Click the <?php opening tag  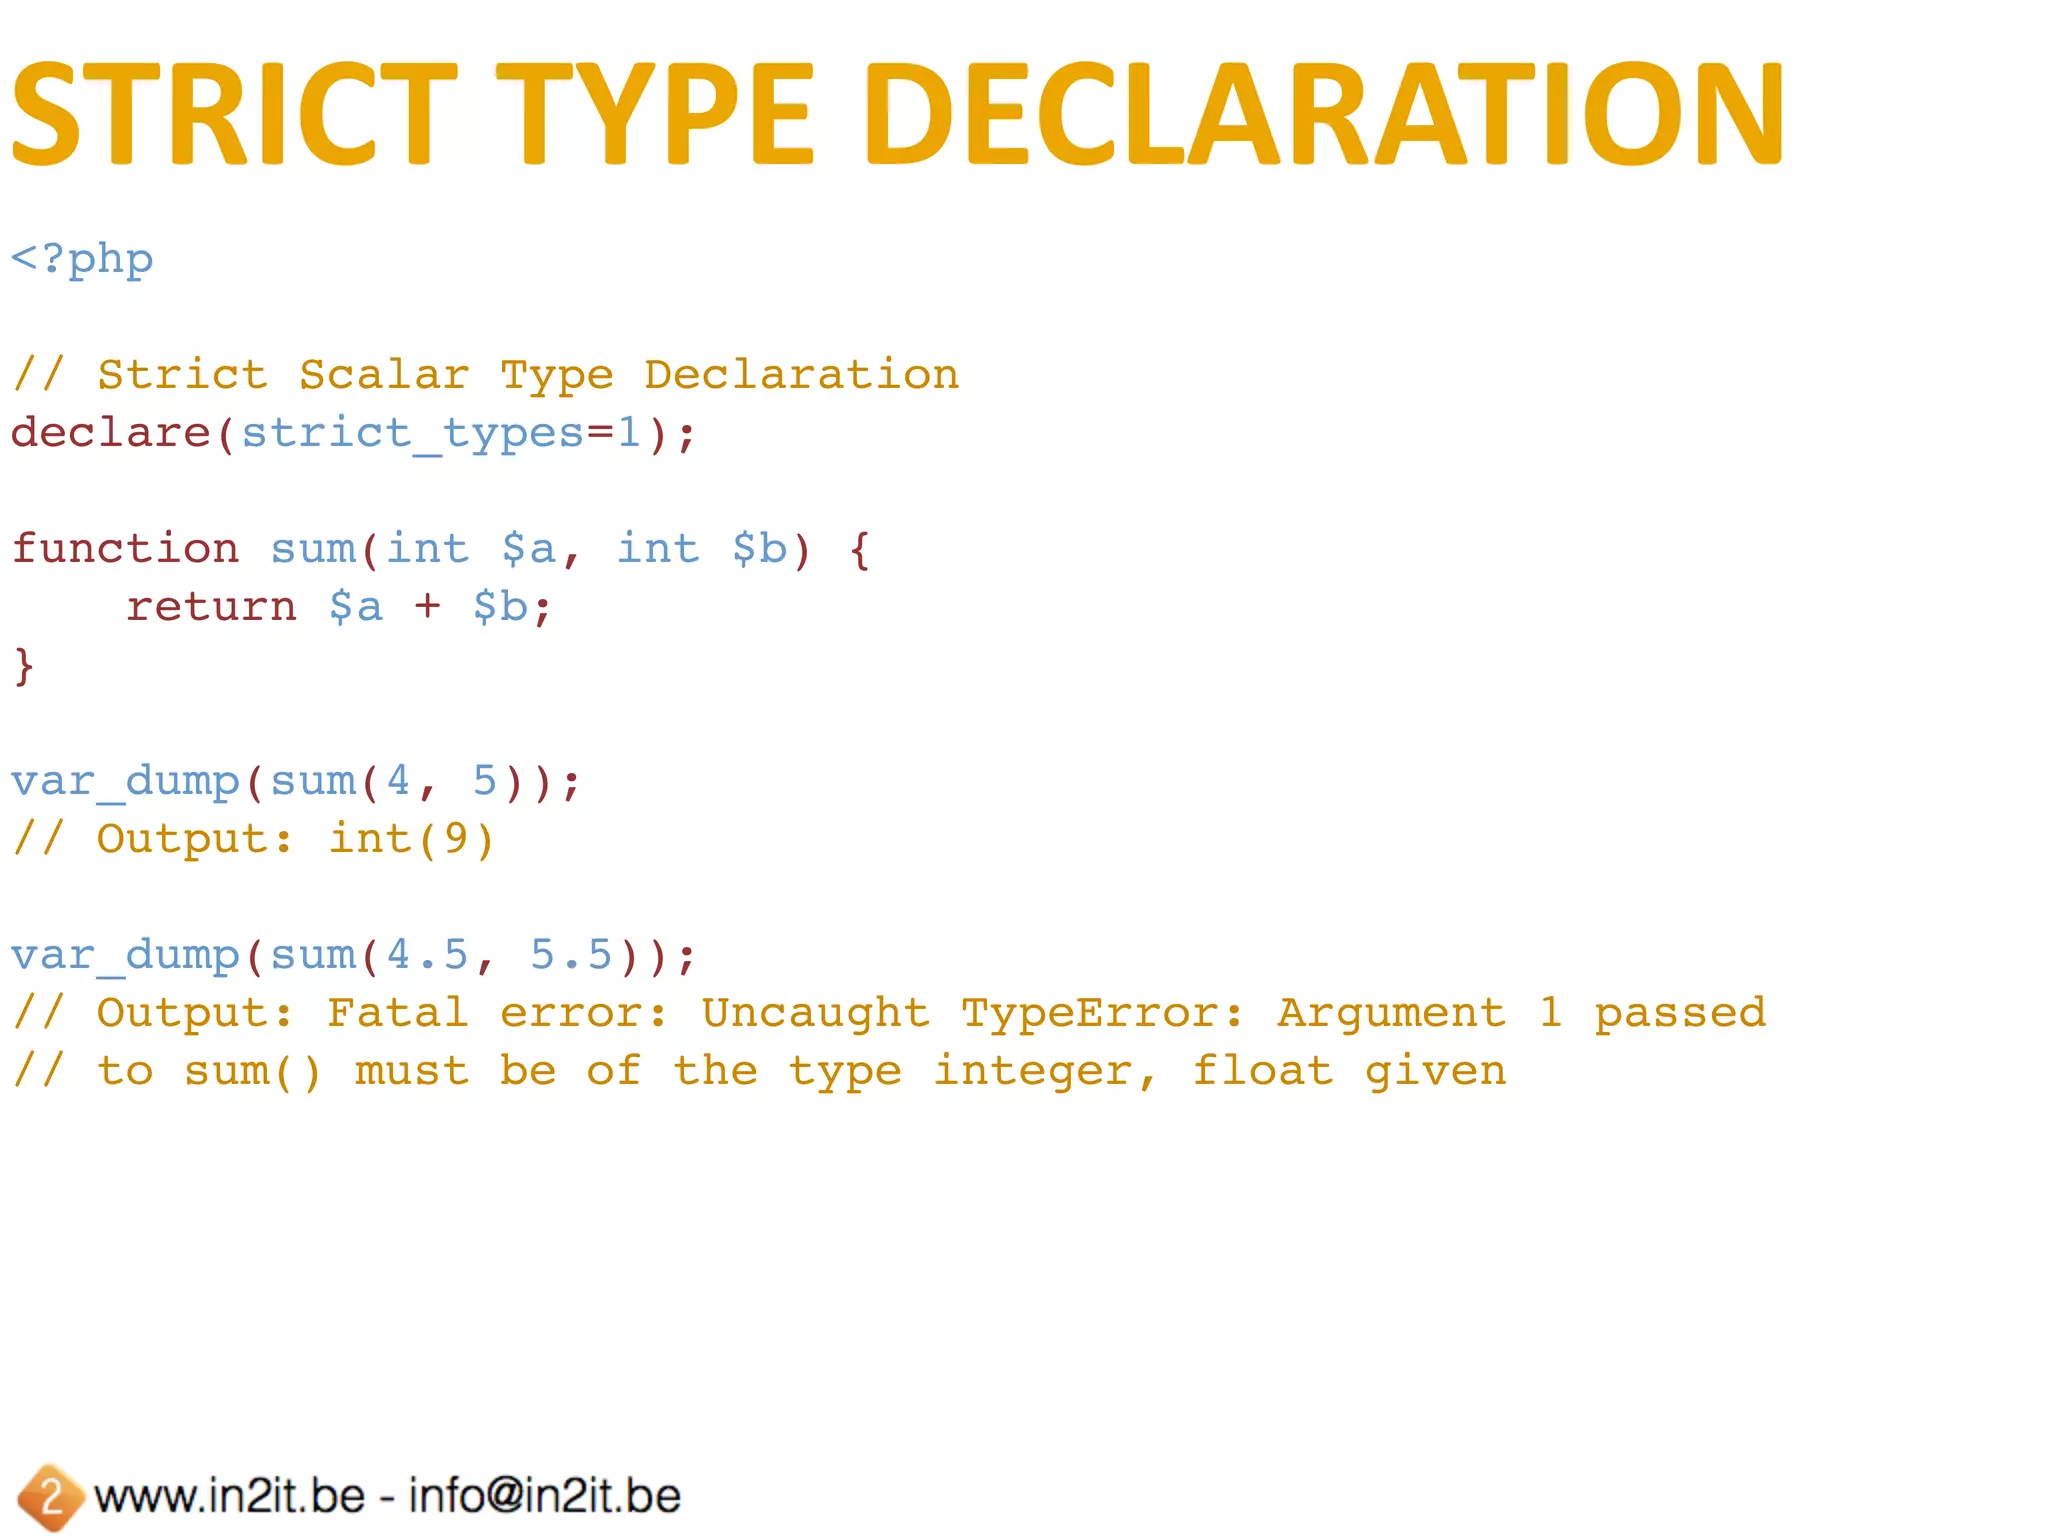(x=82, y=260)
